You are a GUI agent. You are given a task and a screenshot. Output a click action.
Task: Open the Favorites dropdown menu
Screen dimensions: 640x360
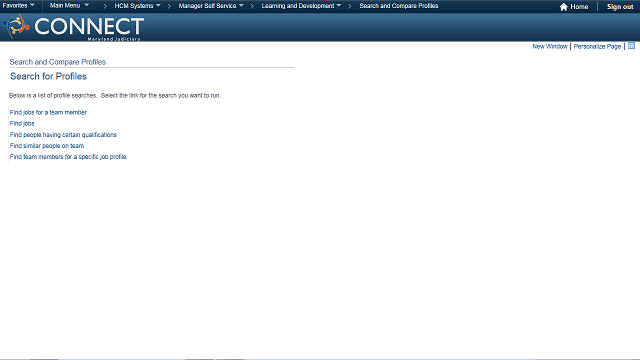18,6
